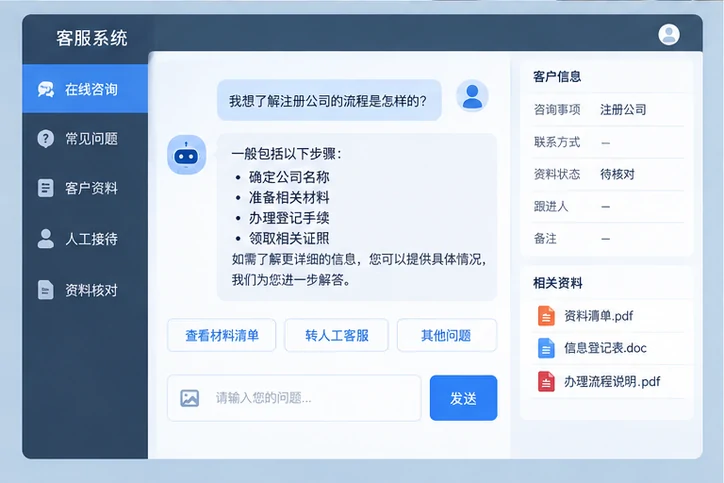
Task: Open the user profile avatar icon in header
Action: click(x=669, y=35)
